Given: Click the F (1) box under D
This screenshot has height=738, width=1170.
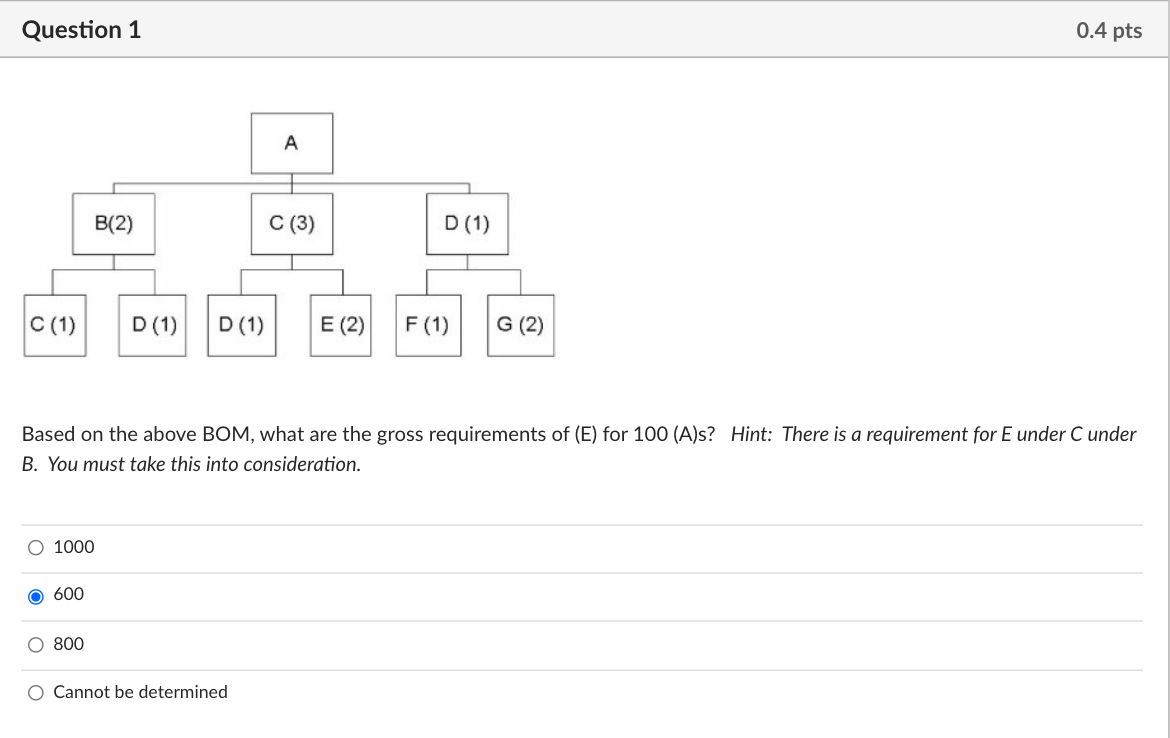Looking at the screenshot, I should pos(428,324).
